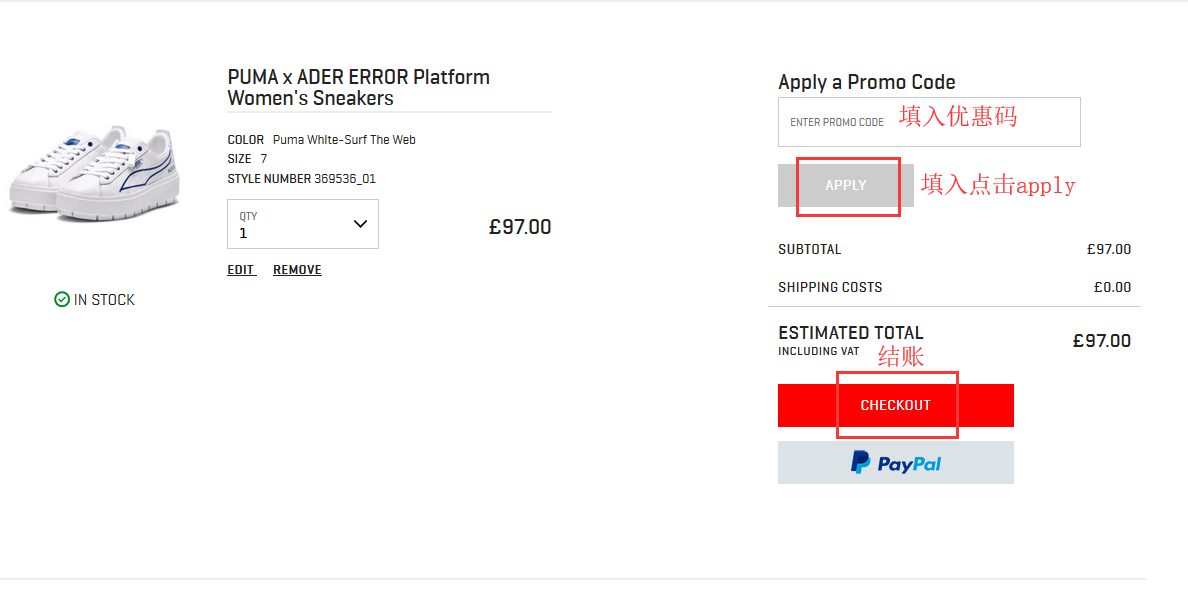Image resolution: width=1188 pixels, height=589 pixels.
Task: Click the SIZE 7 text
Action: (247, 159)
